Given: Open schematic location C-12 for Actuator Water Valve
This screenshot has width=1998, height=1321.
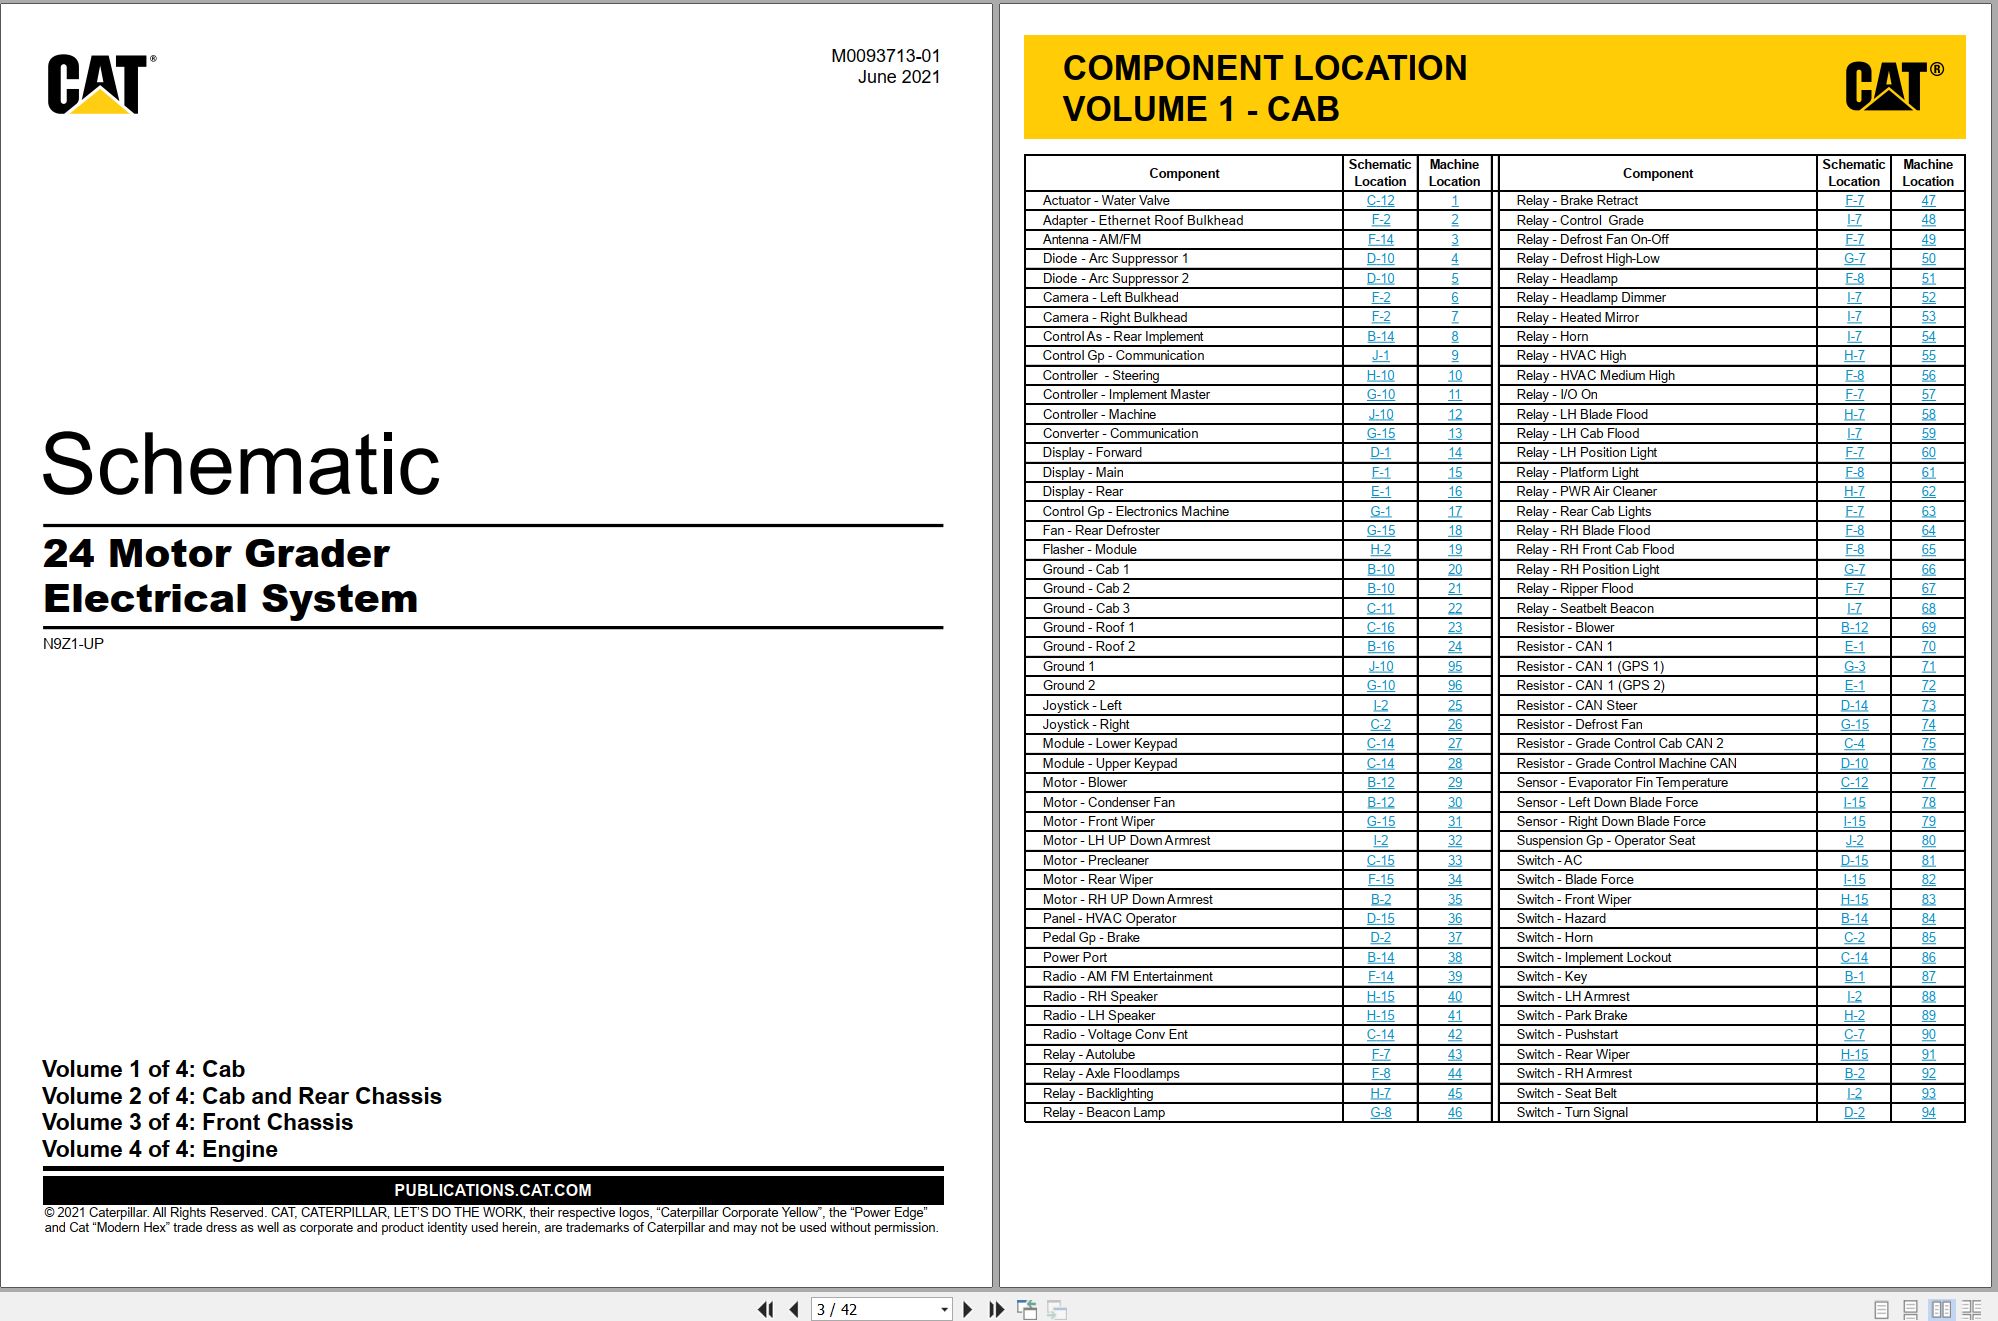Looking at the screenshot, I should 1380,200.
